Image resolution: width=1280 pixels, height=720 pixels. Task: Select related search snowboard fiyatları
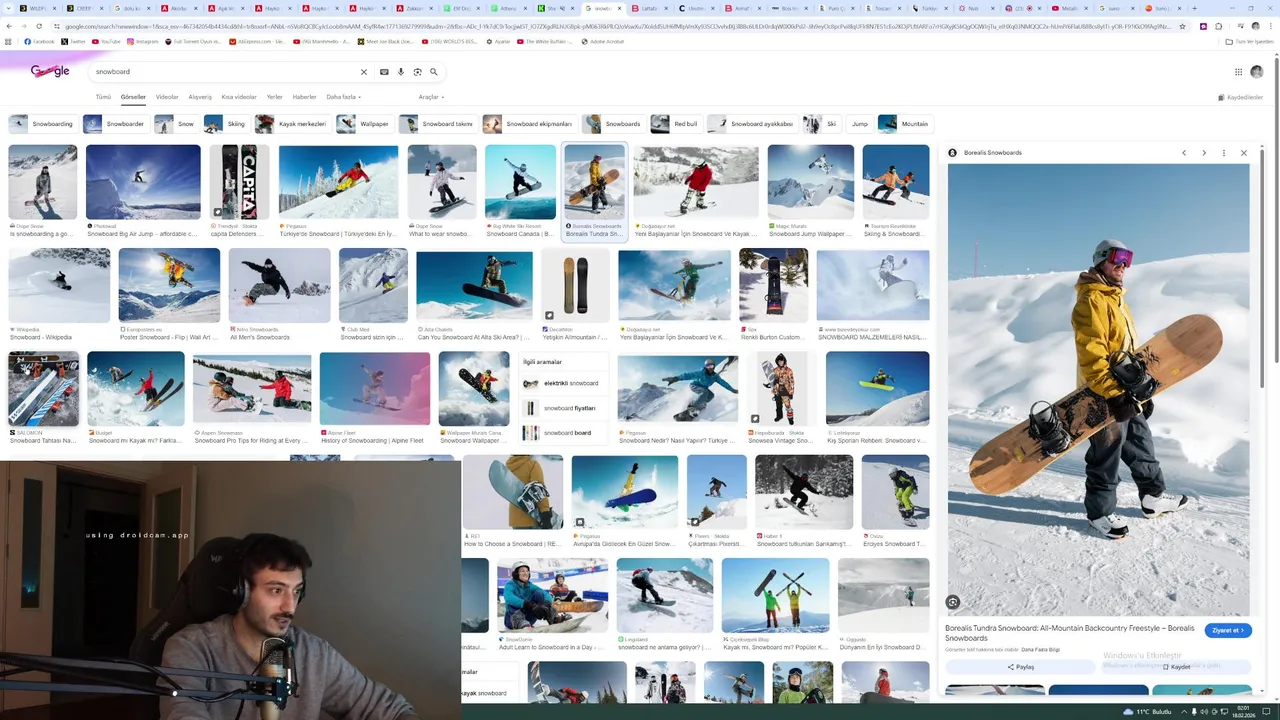pyautogui.click(x=563, y=408)
